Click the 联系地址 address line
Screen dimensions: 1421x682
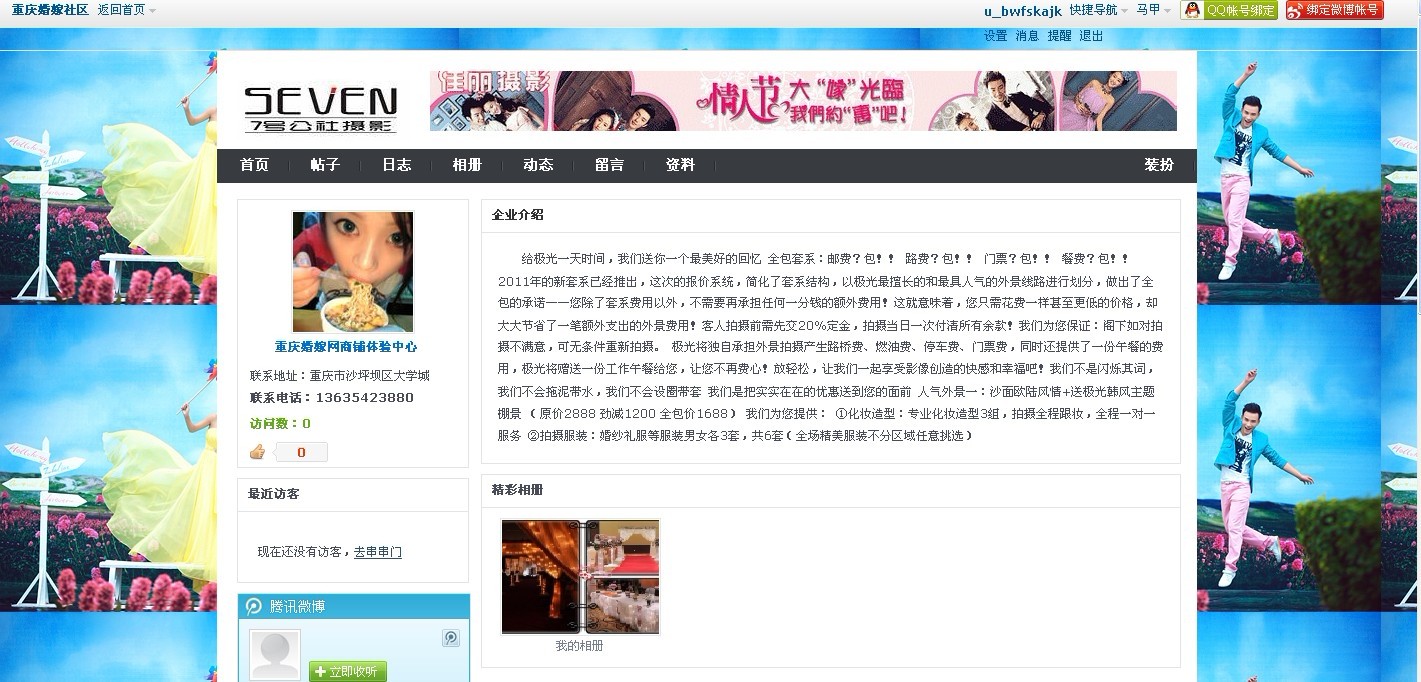point(340,376)
